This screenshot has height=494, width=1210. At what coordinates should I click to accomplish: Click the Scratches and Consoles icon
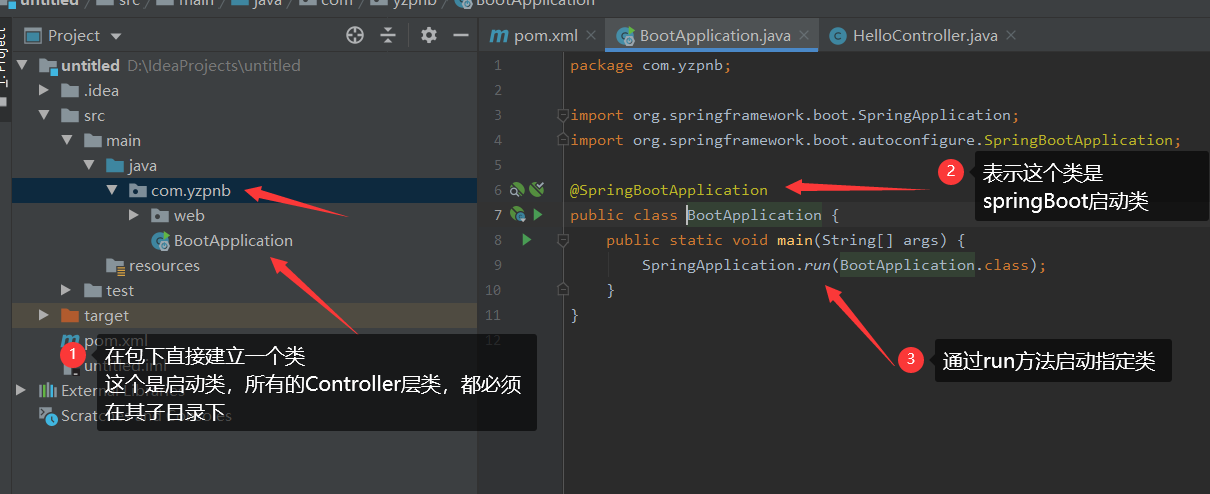pyautogui.click(x=47, y=415)
